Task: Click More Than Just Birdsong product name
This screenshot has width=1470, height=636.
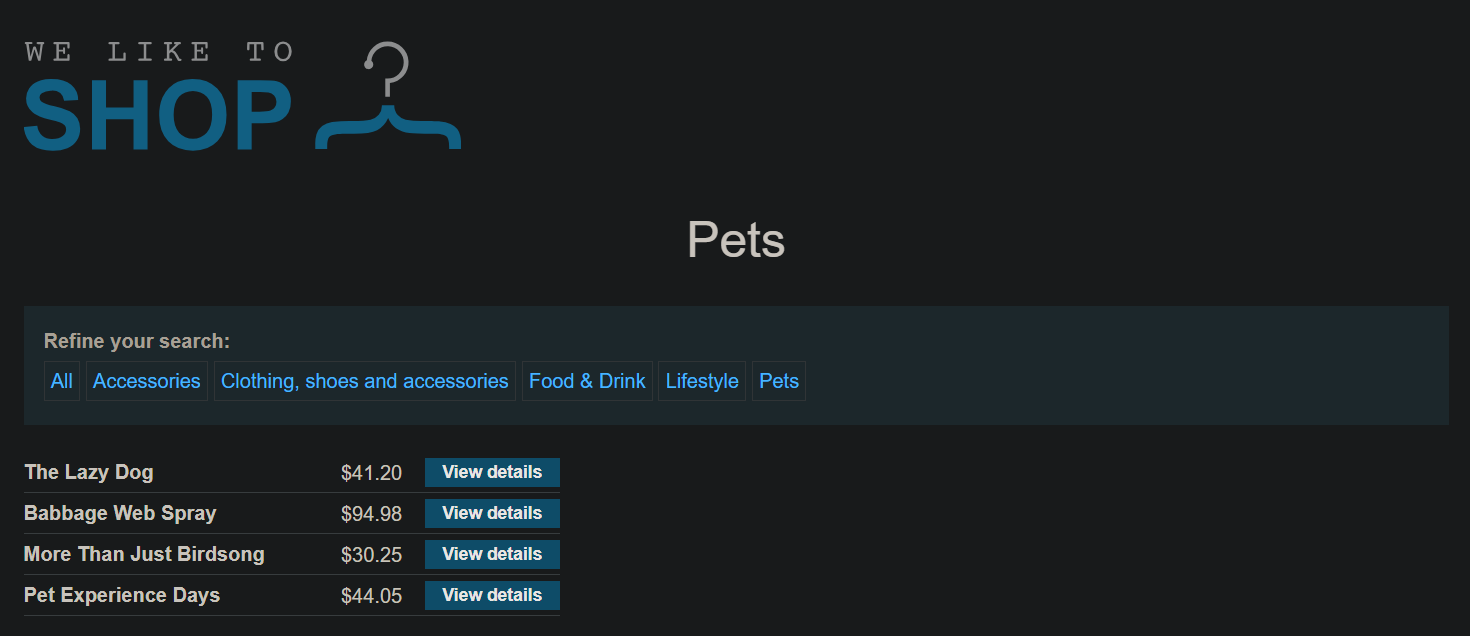Action: (x=144, y=554)
